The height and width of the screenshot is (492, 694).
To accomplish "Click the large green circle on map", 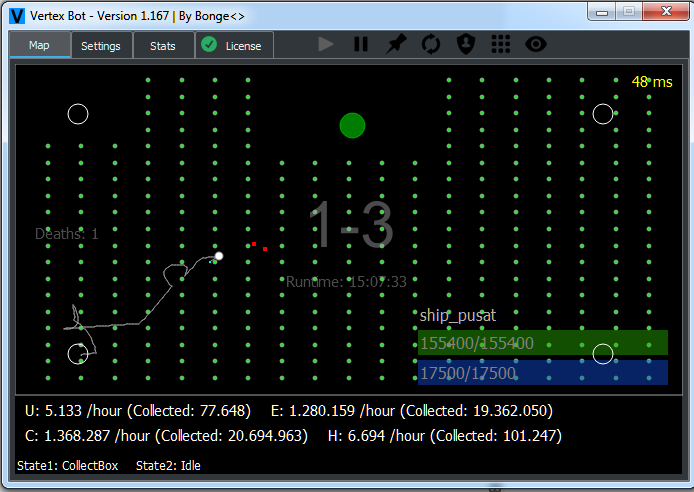I will click(352, 126).
